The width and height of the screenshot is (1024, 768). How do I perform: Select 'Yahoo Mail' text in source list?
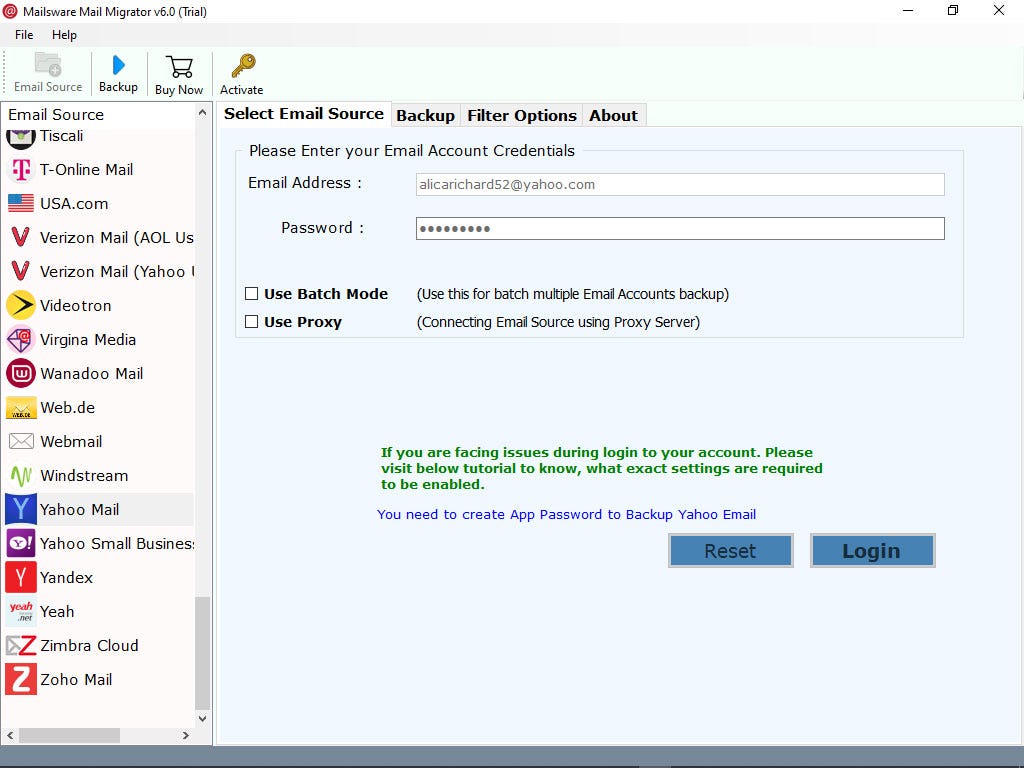(79, 509)
